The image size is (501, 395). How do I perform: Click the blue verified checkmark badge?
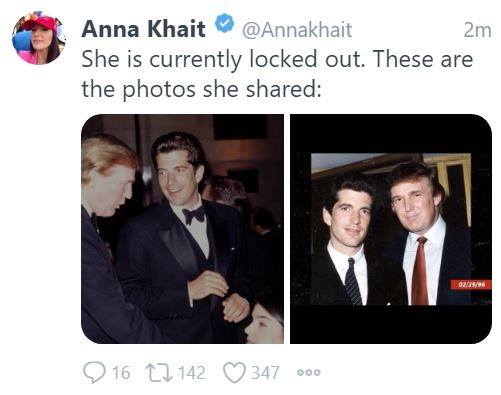[224, 23]
